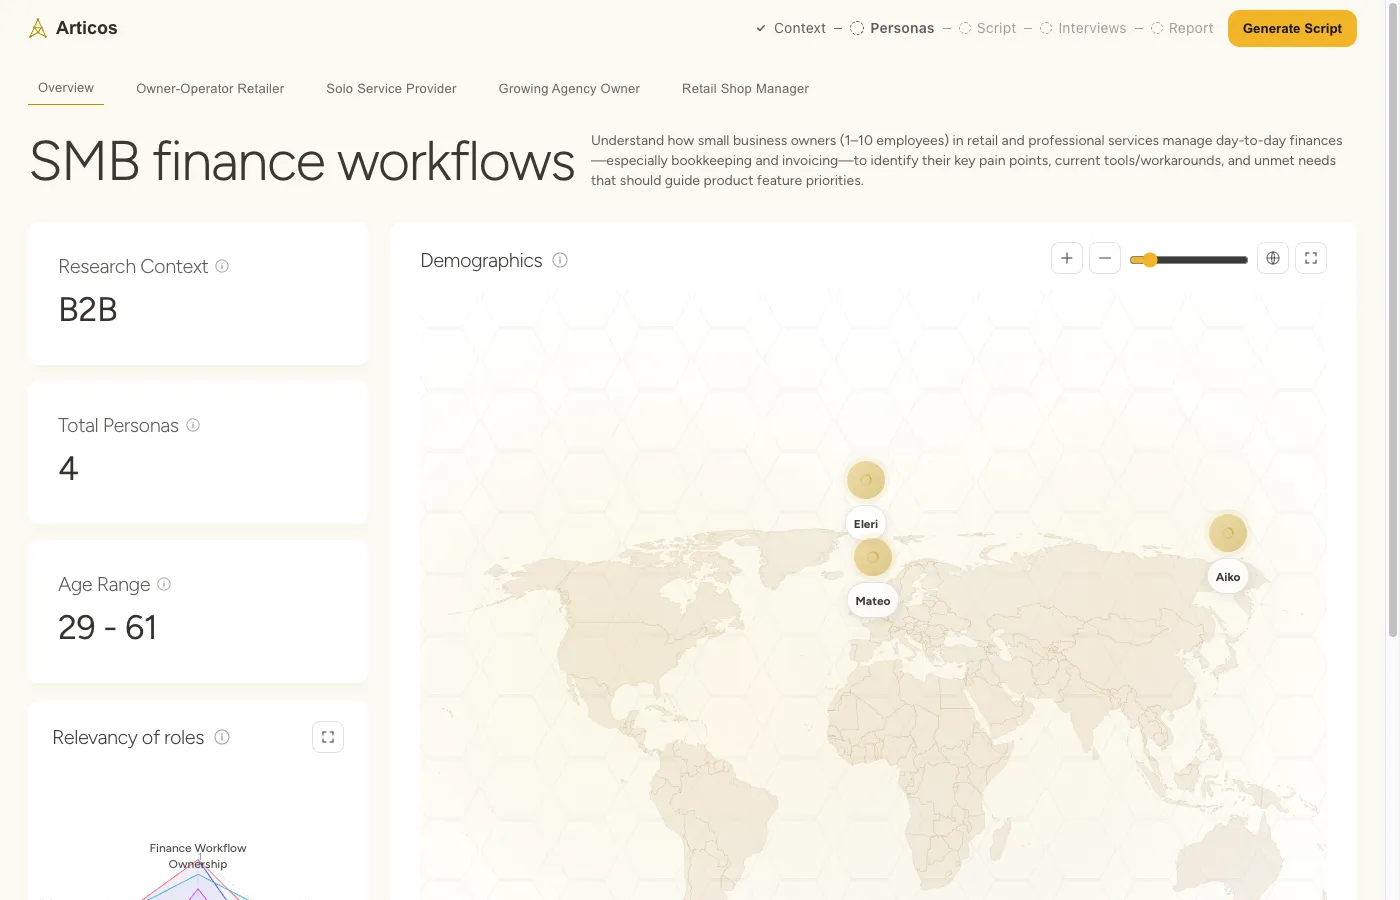Click the SMB finance workflows heading
This screenshot has height=900, width=1400.
[x=302, y=161]
